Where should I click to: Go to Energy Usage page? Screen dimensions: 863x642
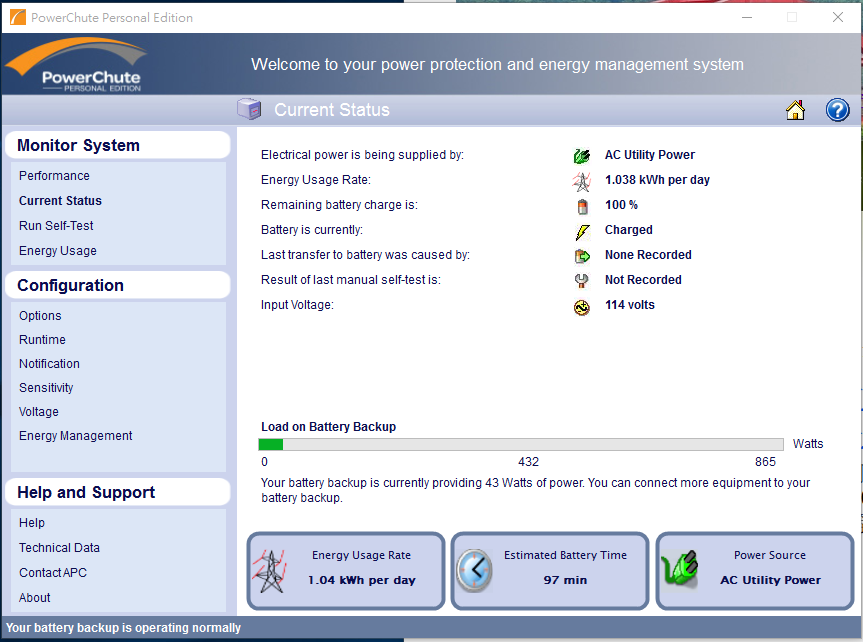pyautogui.click(x=57, y=251)
